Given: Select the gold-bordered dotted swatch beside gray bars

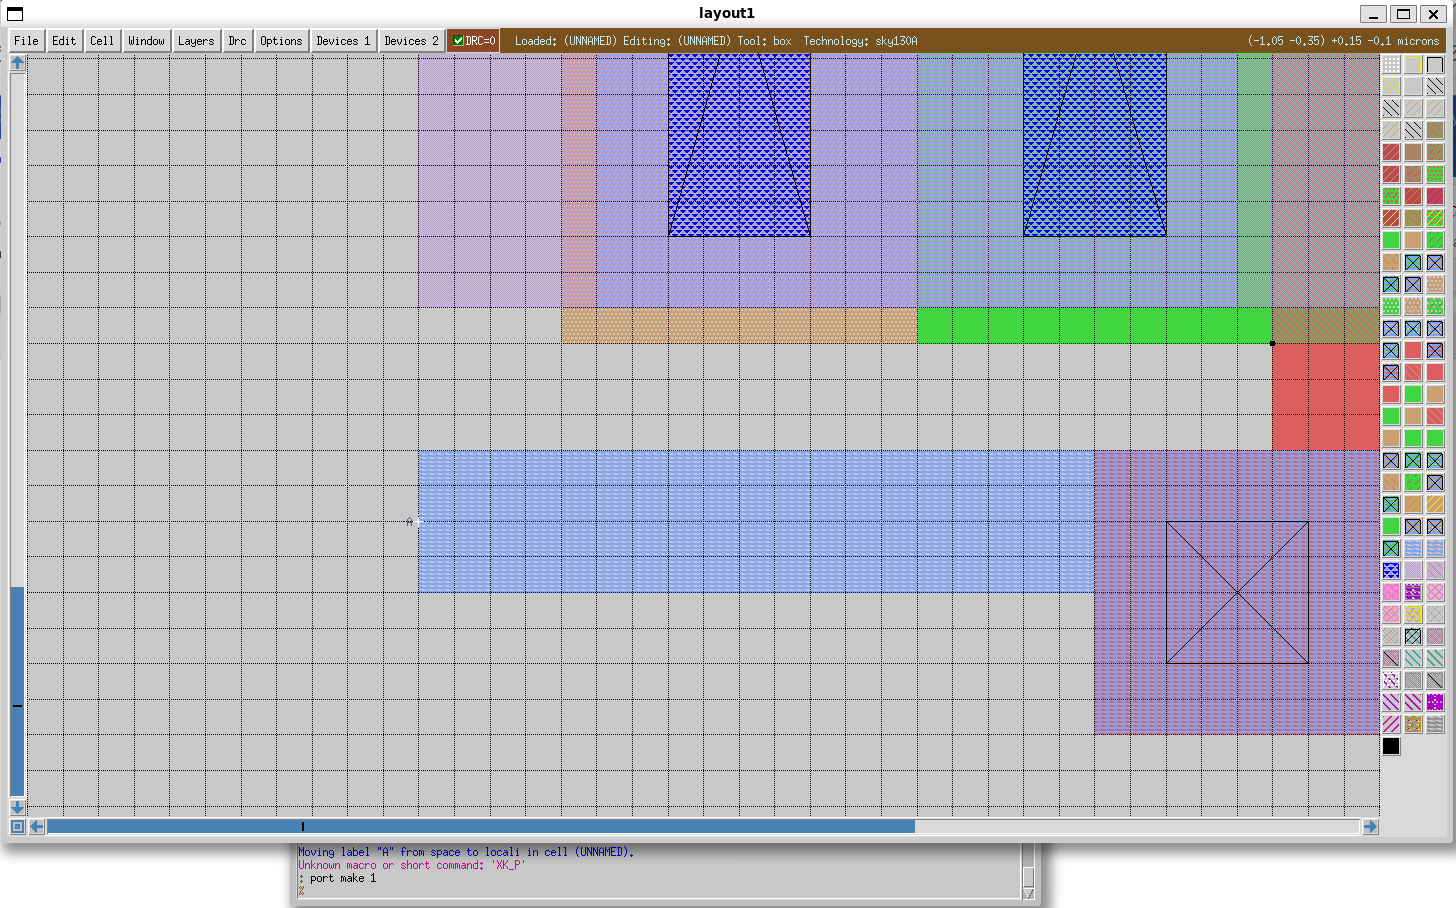Looking at the screenshot, I should [x=1413, y=724].
